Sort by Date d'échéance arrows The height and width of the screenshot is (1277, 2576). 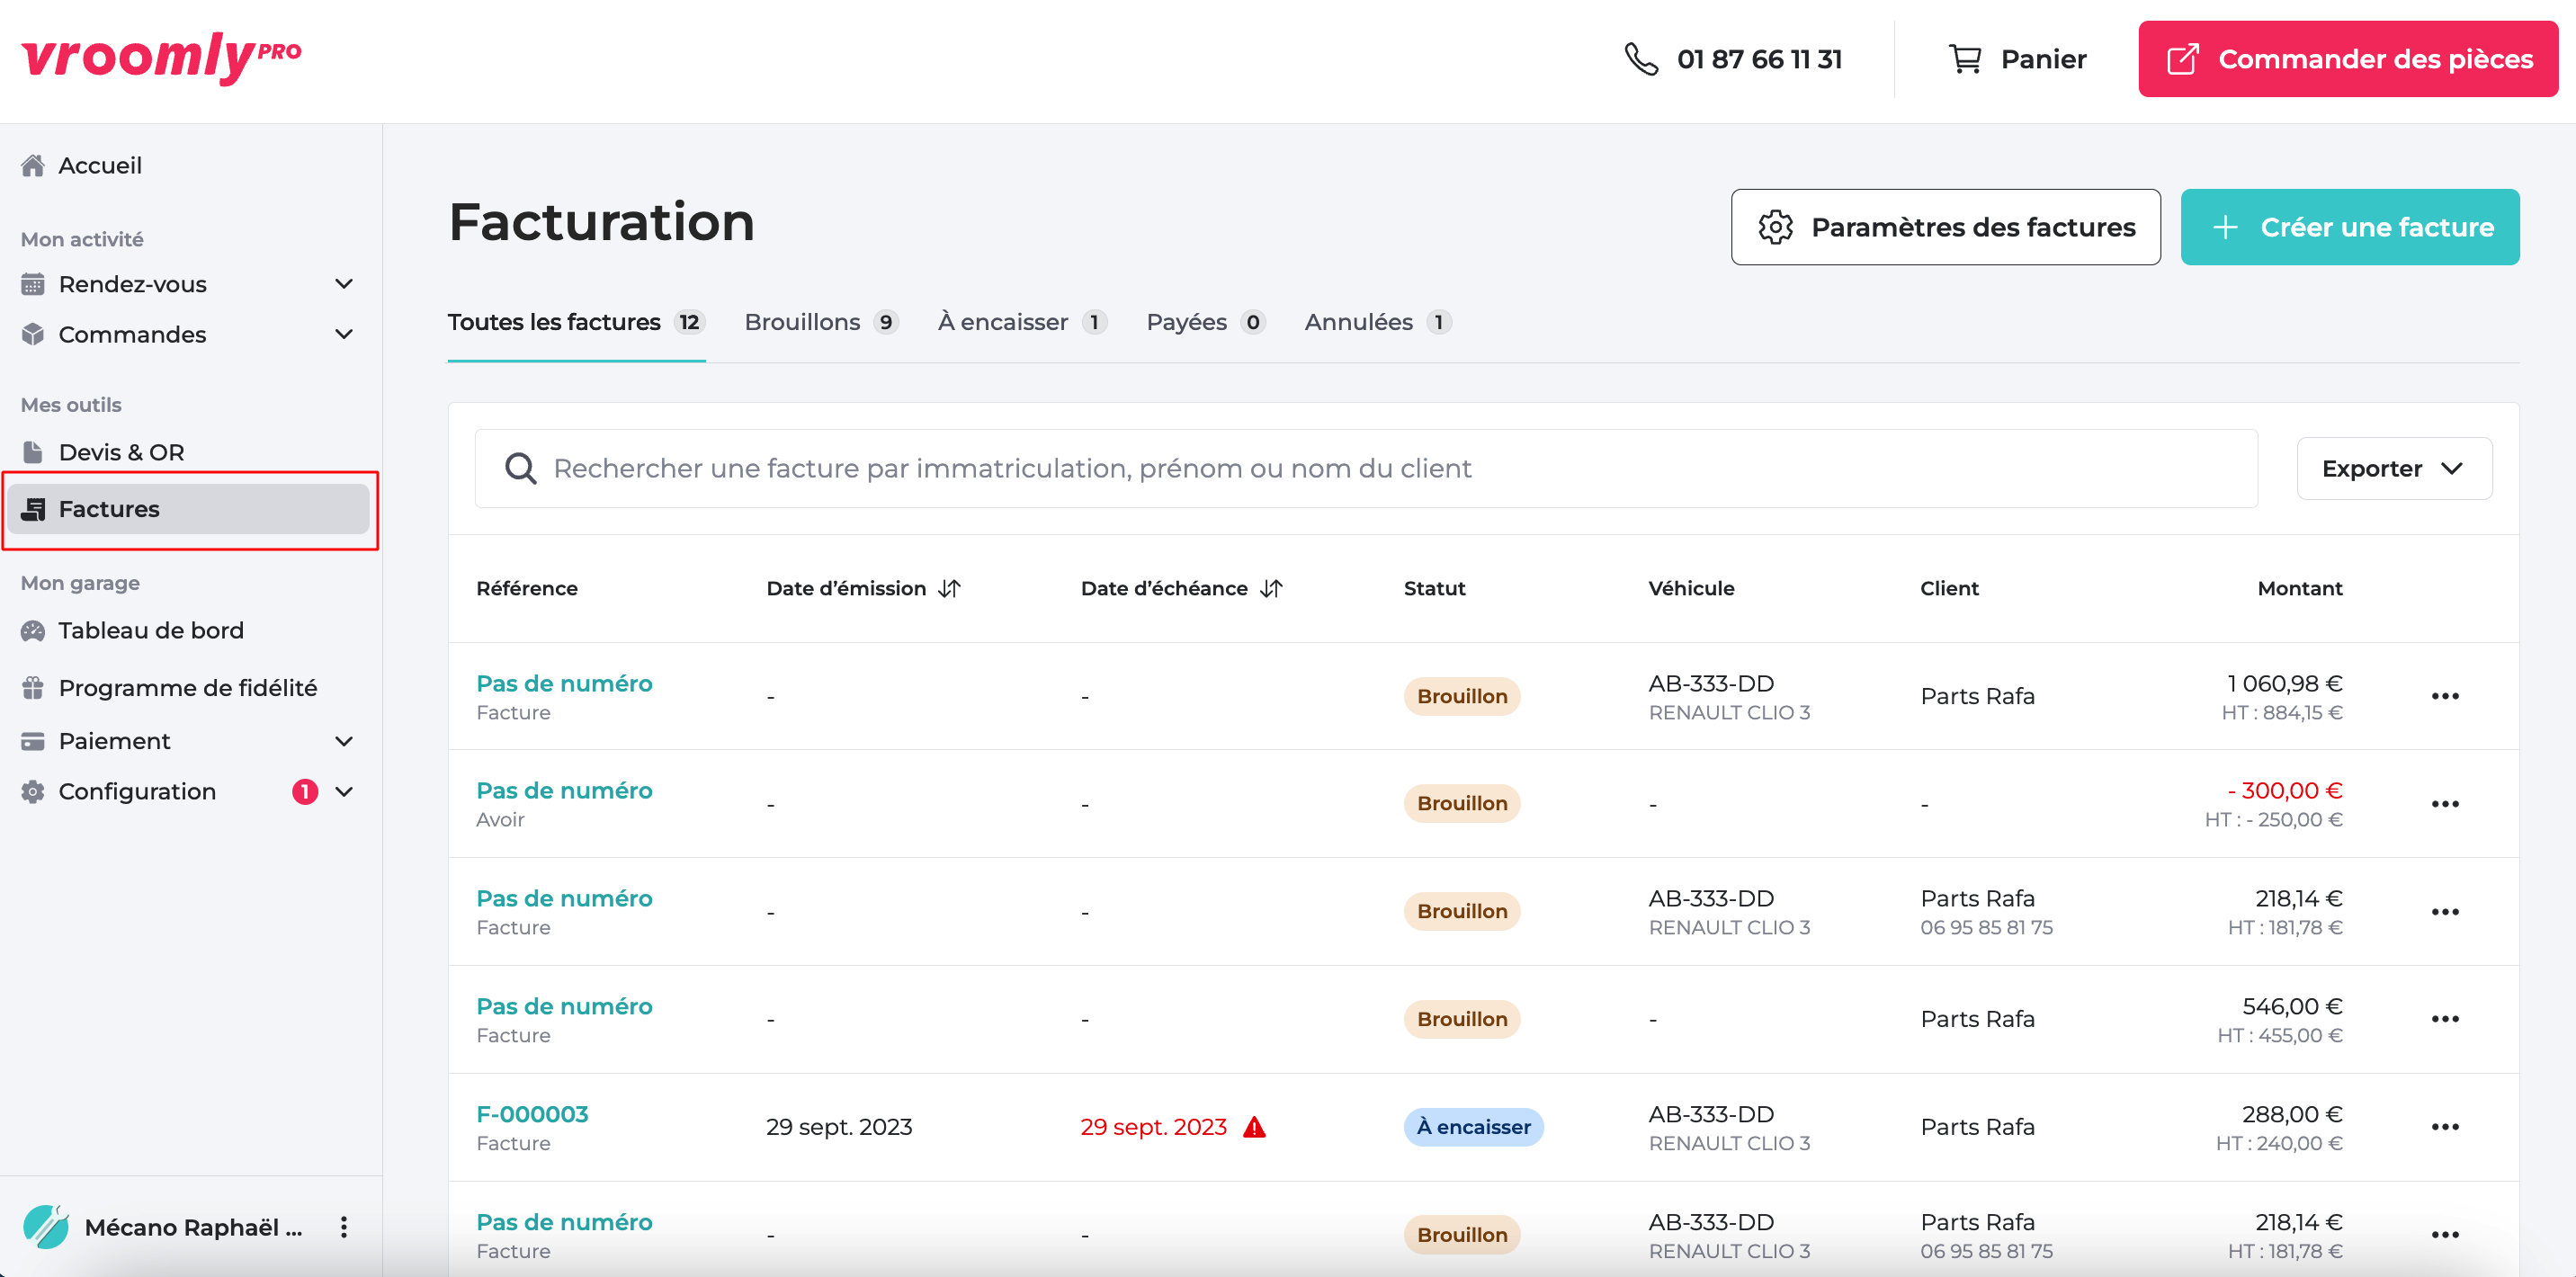(1271, 589)
